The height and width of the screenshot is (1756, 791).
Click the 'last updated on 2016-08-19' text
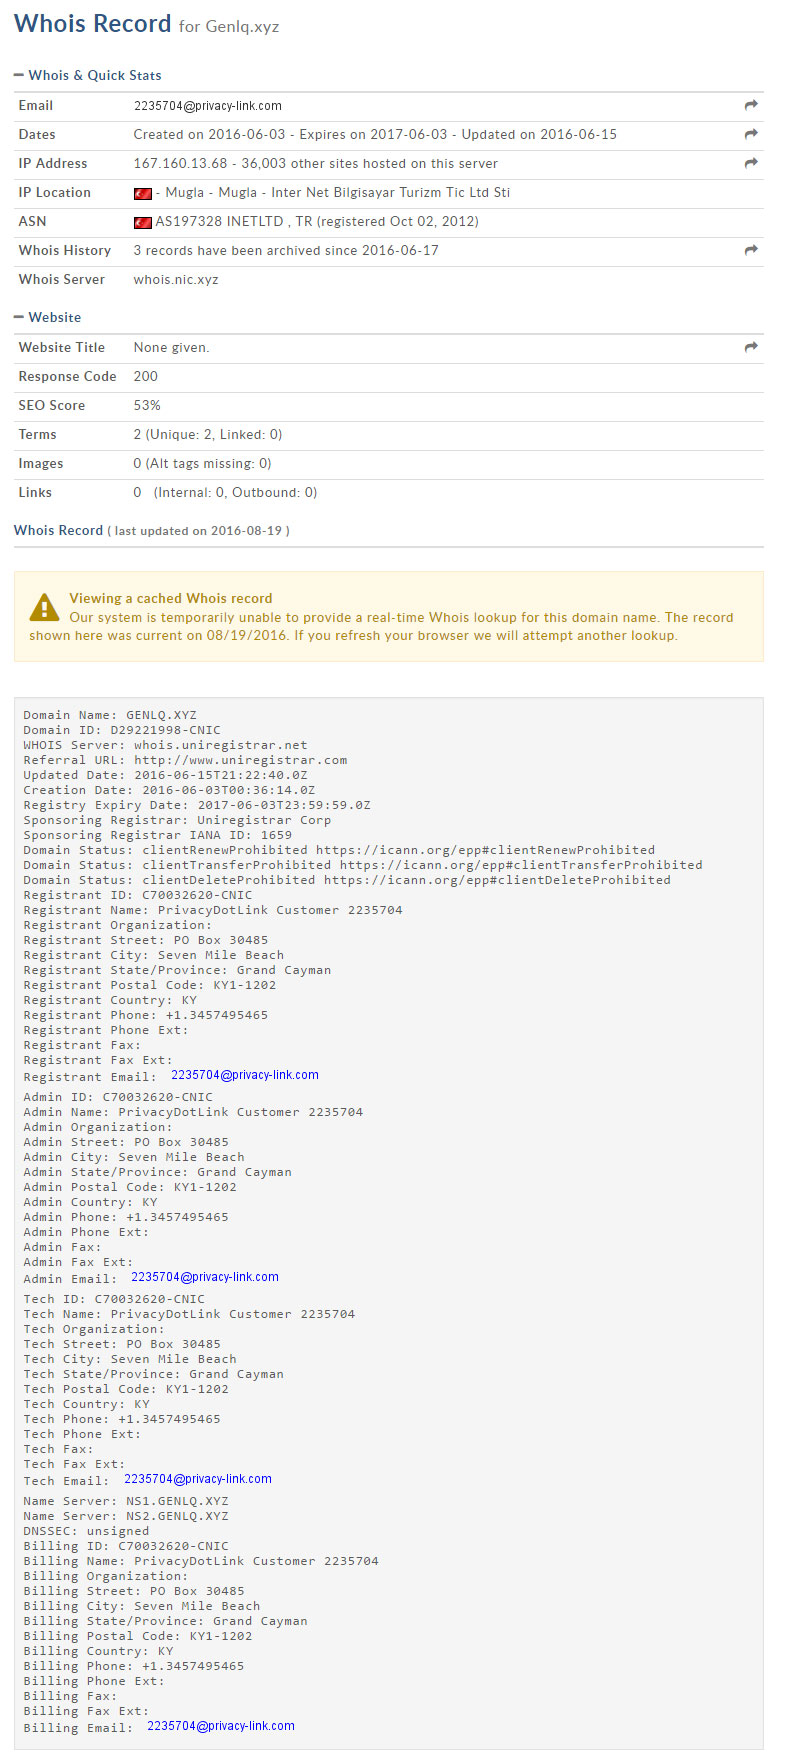tap(198, 531)
